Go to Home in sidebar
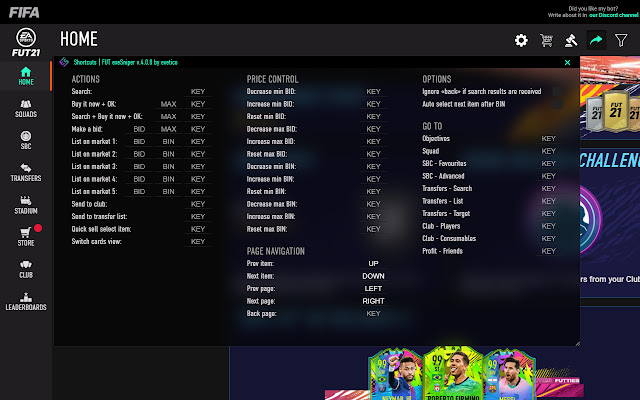Image resolution: width=640 pixels, height=400 pixels. (26, 76)
